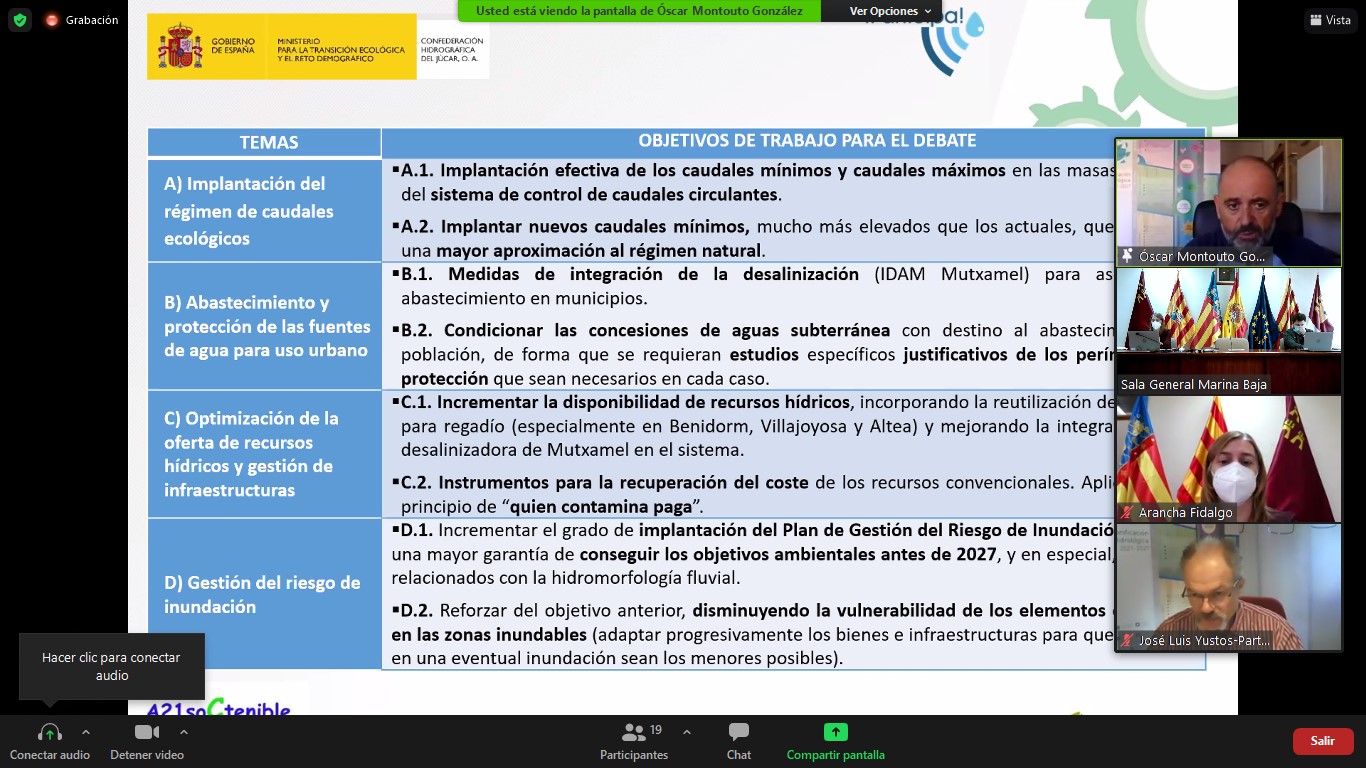This screenshot has width=1366, height=768.
Task: Open the Vista layout menu
Action: [x=1330, y=20]
